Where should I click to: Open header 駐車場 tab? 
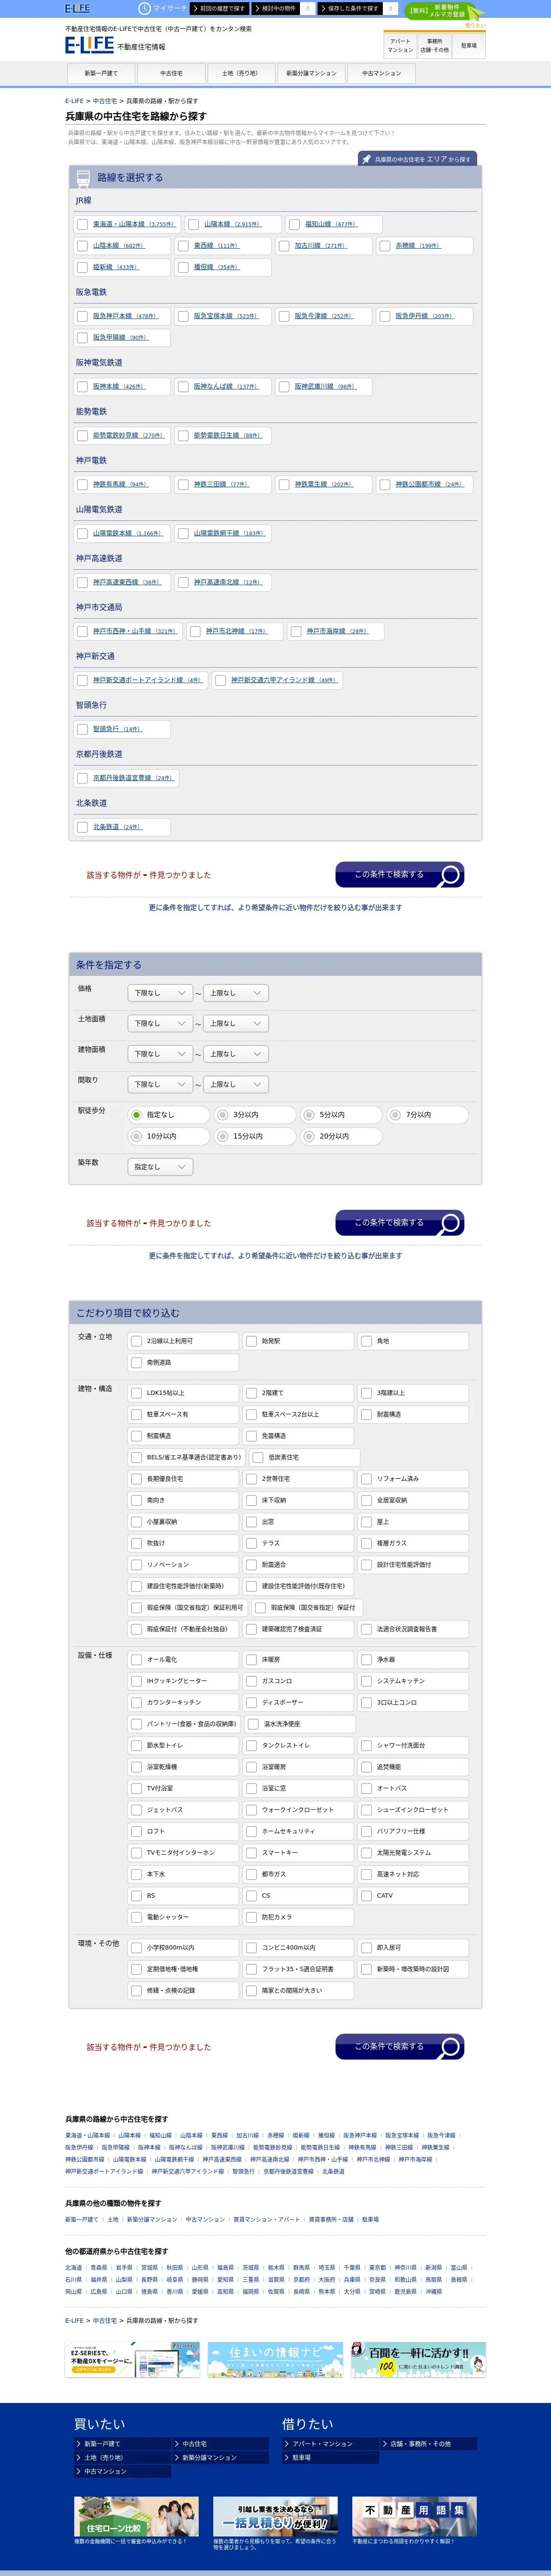pos(469,46)
